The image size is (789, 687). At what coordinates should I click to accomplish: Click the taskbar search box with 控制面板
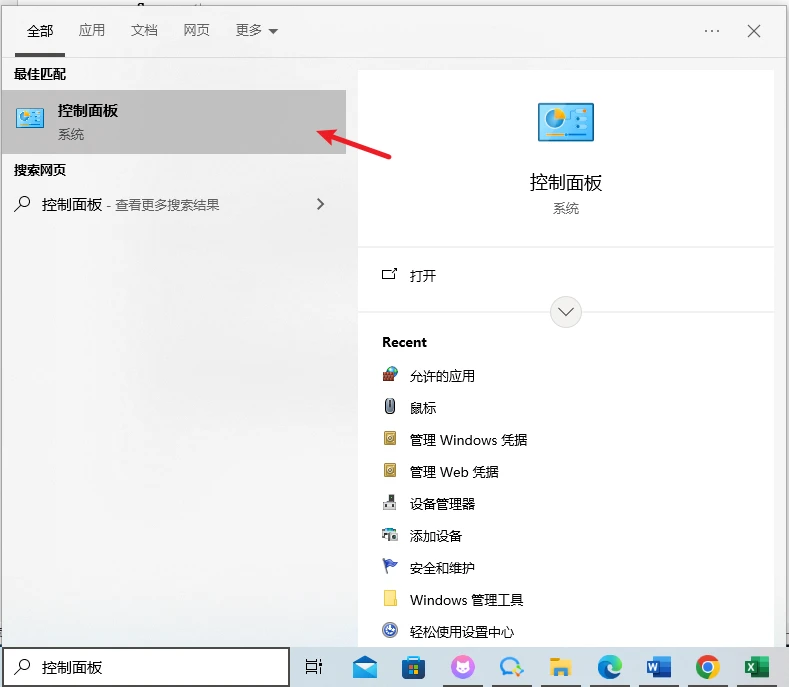[146, 667]
